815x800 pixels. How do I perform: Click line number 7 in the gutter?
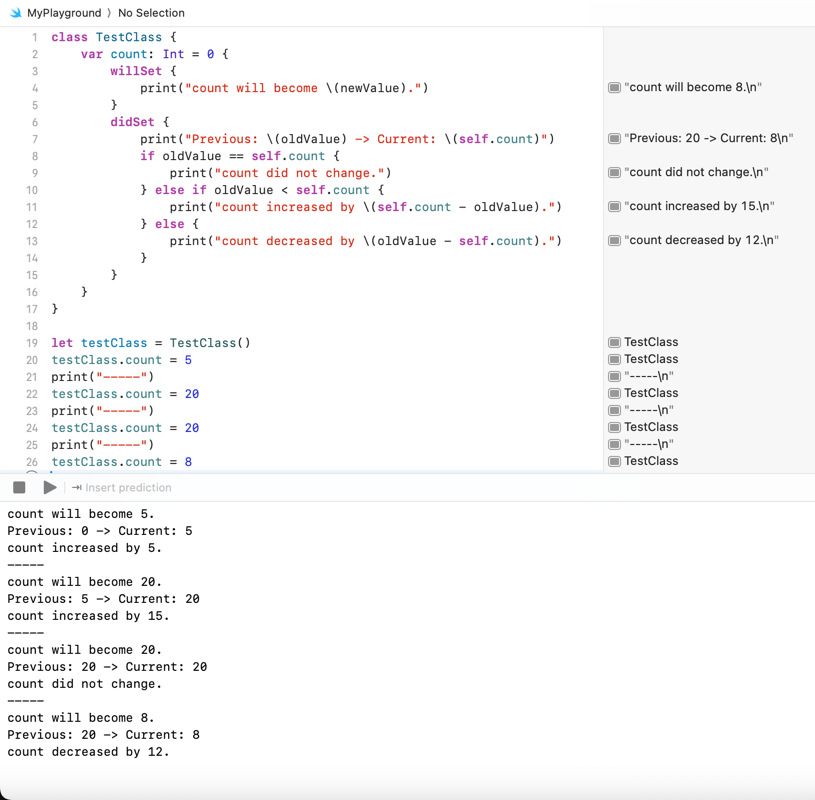tap(34, 139)
